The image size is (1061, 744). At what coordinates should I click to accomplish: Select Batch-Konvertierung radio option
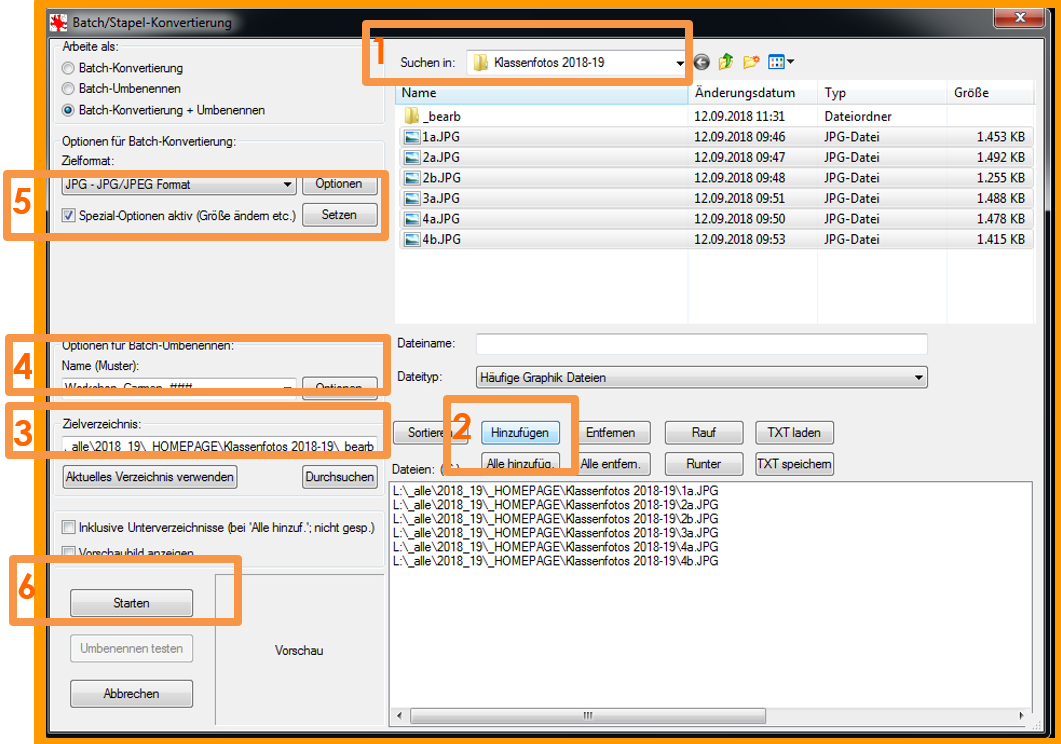pyautogui.click(x=68, y=69)
